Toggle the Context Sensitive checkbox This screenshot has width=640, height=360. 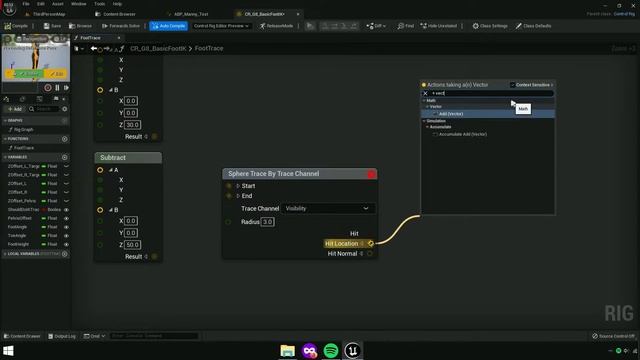pos(513,85)
